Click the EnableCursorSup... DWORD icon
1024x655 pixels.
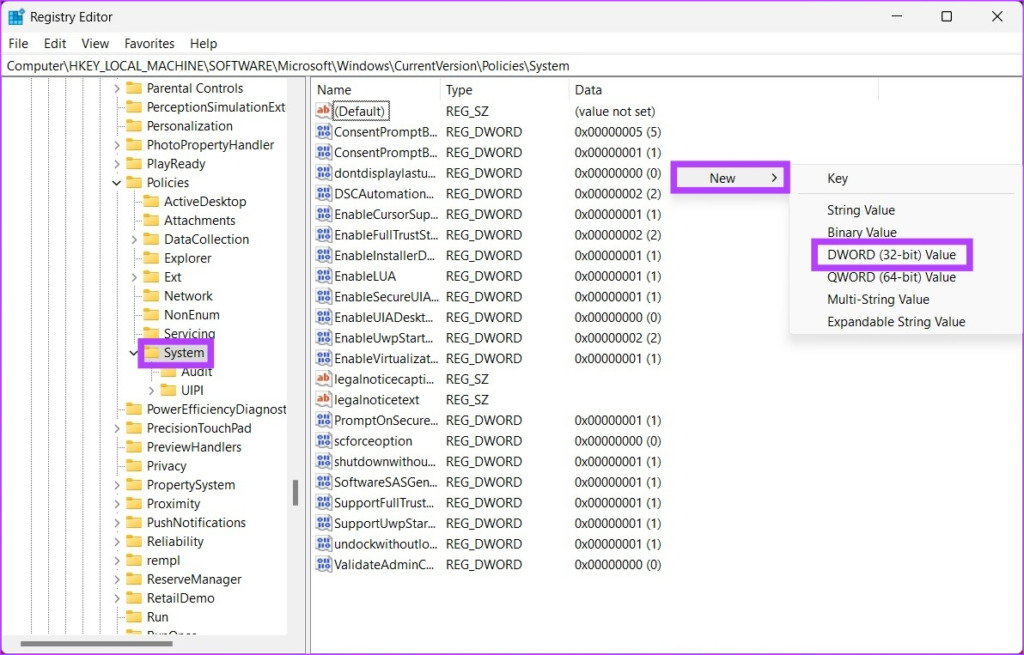pos(323,214)
